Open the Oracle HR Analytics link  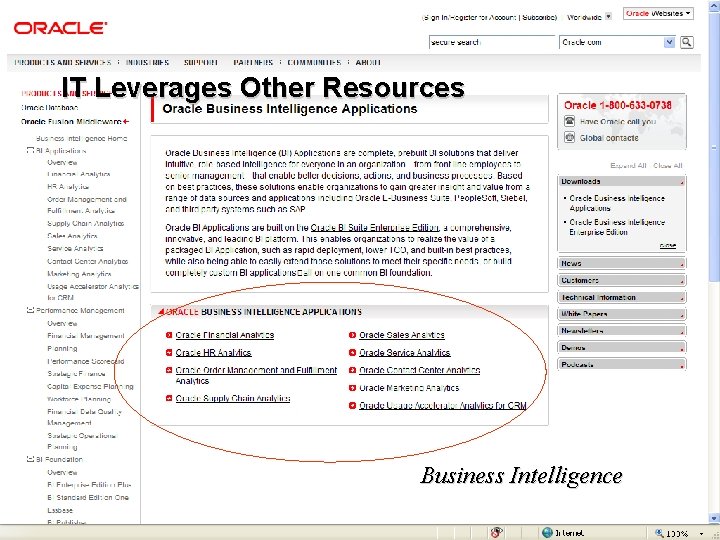pyautogui.click(x=213, y=353)
